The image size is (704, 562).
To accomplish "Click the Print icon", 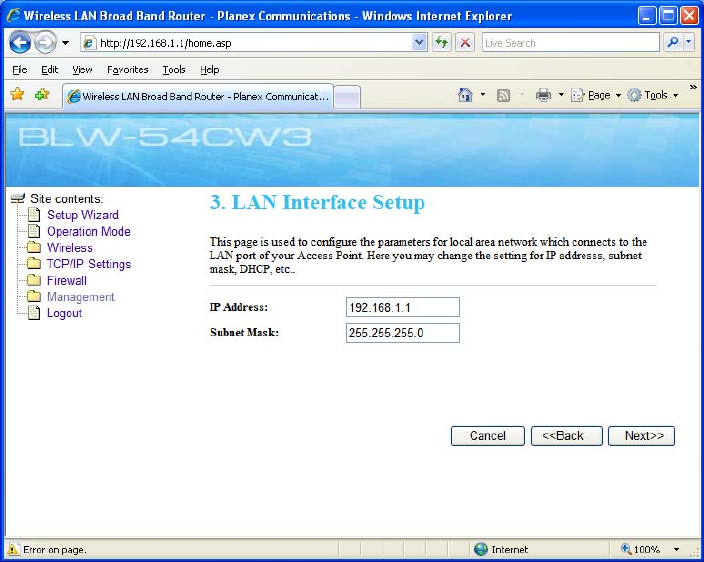I will (x=543, y=95).
